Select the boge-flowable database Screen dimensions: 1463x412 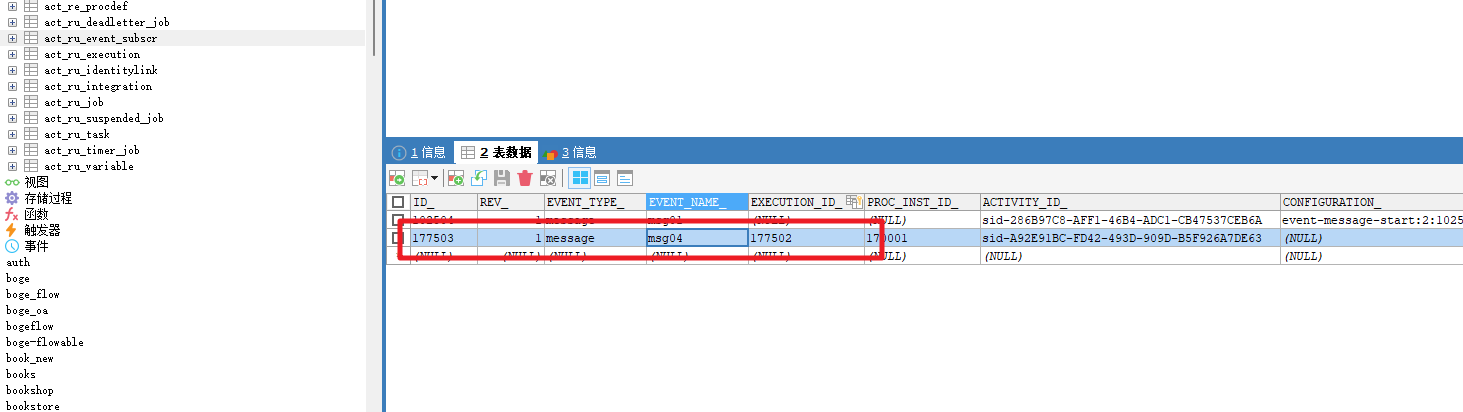(45, 342)
